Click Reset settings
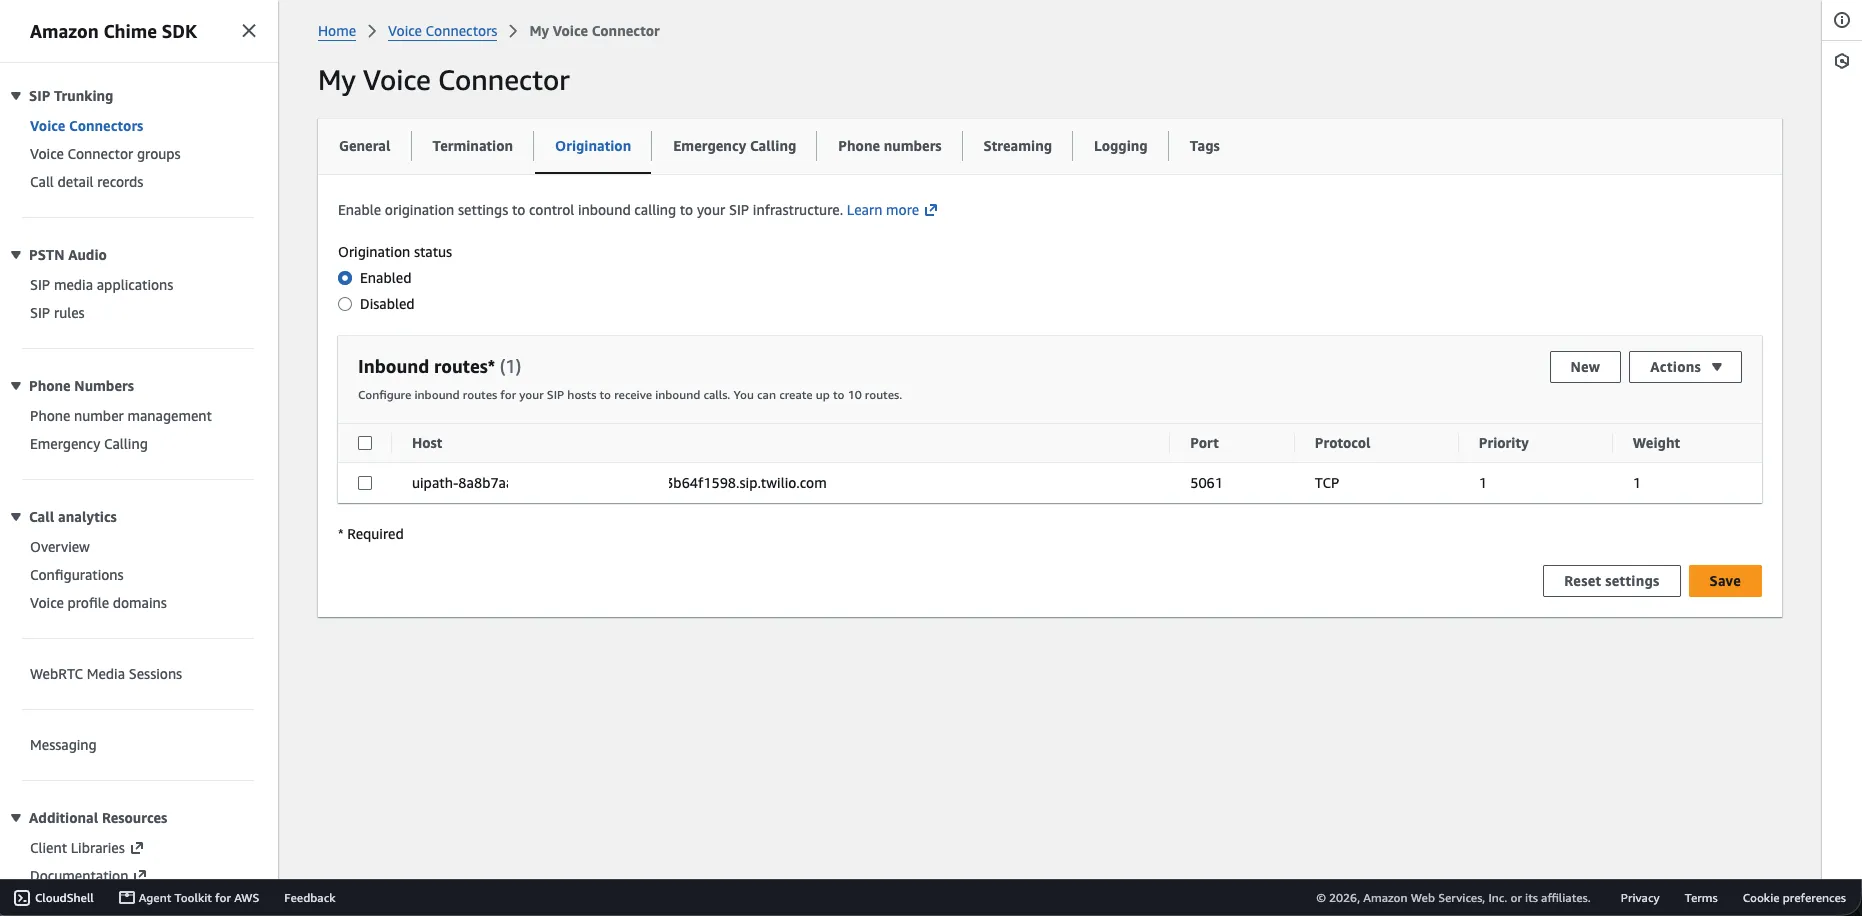 [1612, 581]
